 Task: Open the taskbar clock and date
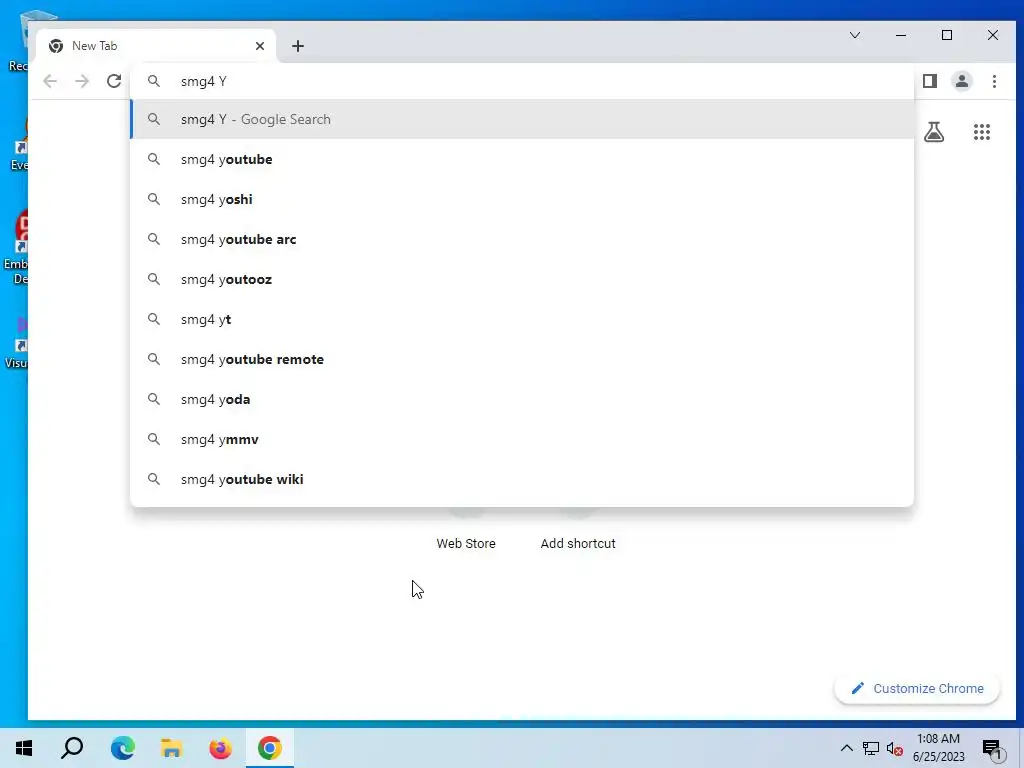[938, 748]
